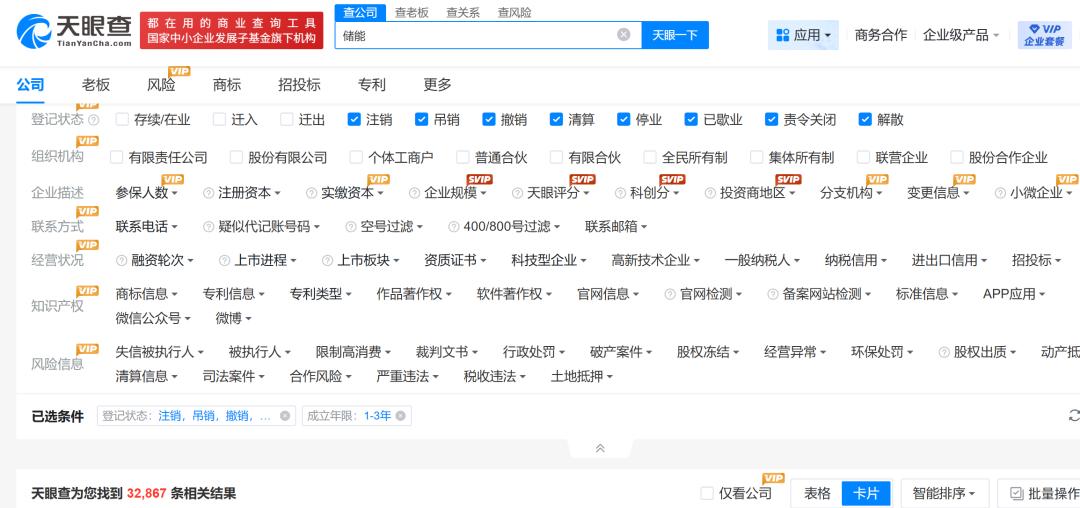Click the help icon before 小微企业
This screenshot has width=1080, height=508.
pyautogui.click(x=1001, y=193)
